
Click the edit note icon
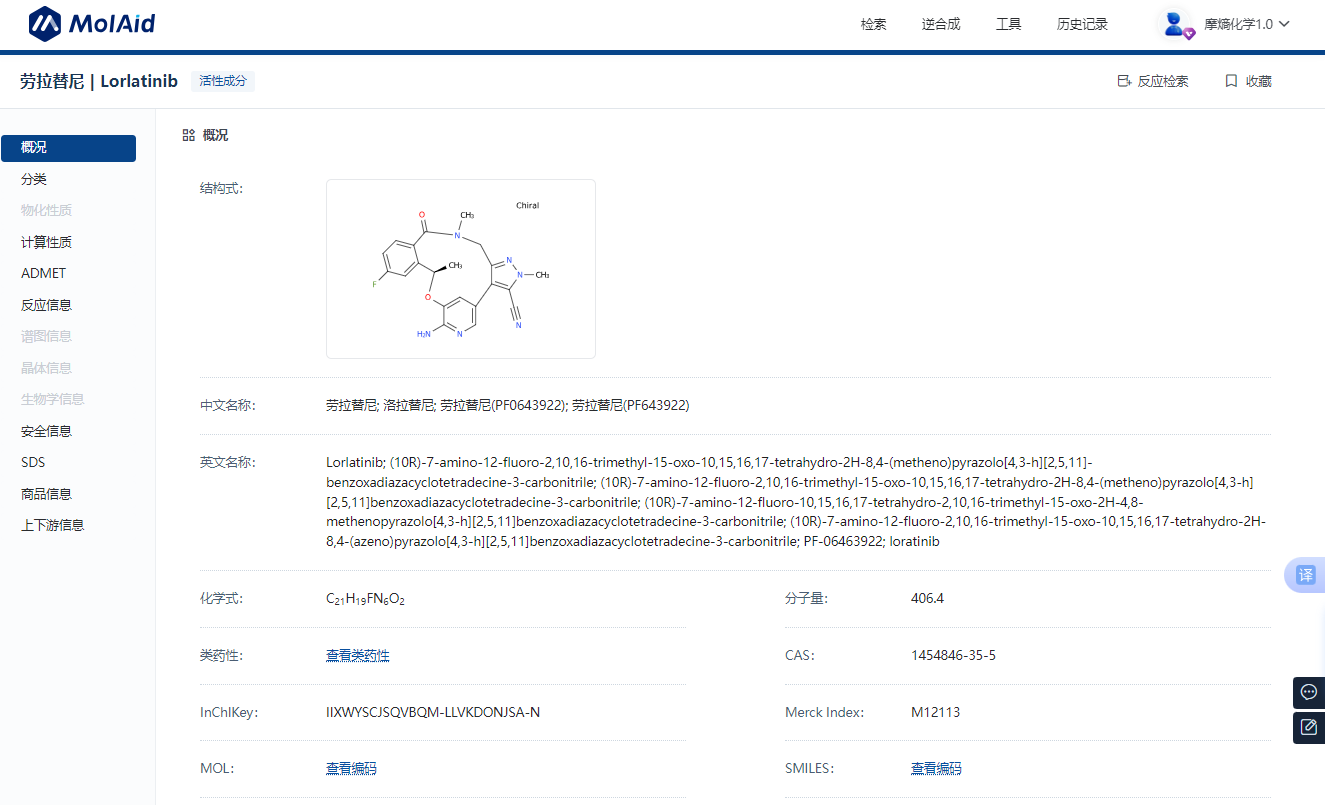point(1308,727)
